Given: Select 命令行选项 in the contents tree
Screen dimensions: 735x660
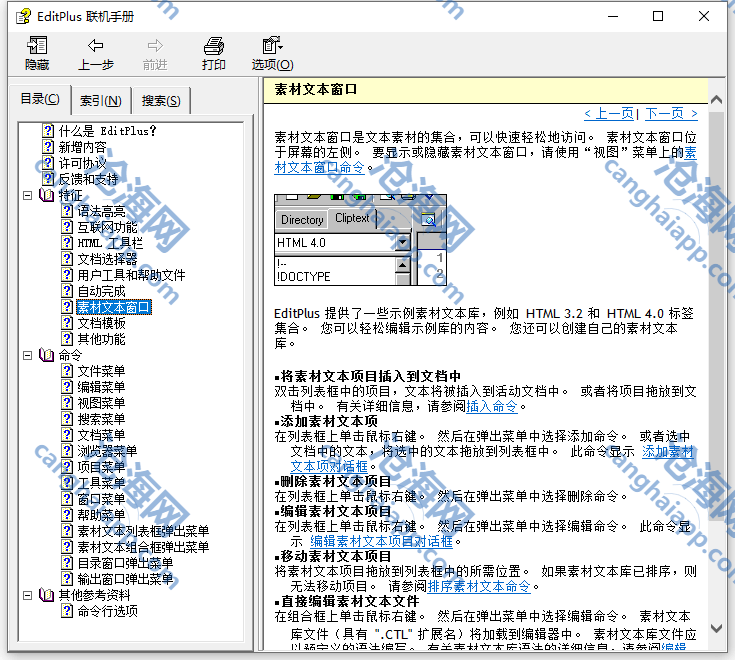Looking at the screenshot, I should pos(107,611).
